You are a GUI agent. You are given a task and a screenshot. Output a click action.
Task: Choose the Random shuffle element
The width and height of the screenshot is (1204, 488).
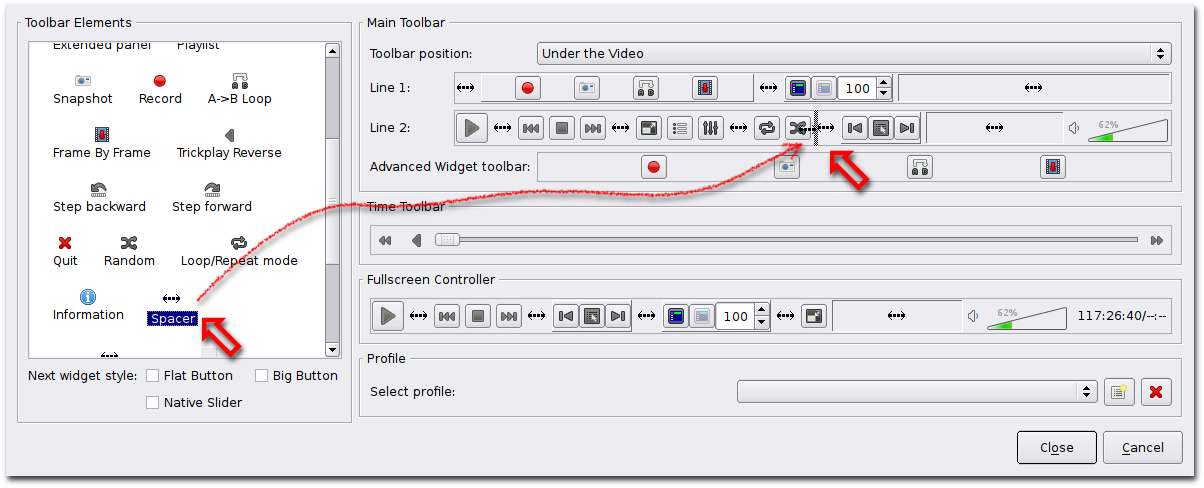[x=129, y=243]
